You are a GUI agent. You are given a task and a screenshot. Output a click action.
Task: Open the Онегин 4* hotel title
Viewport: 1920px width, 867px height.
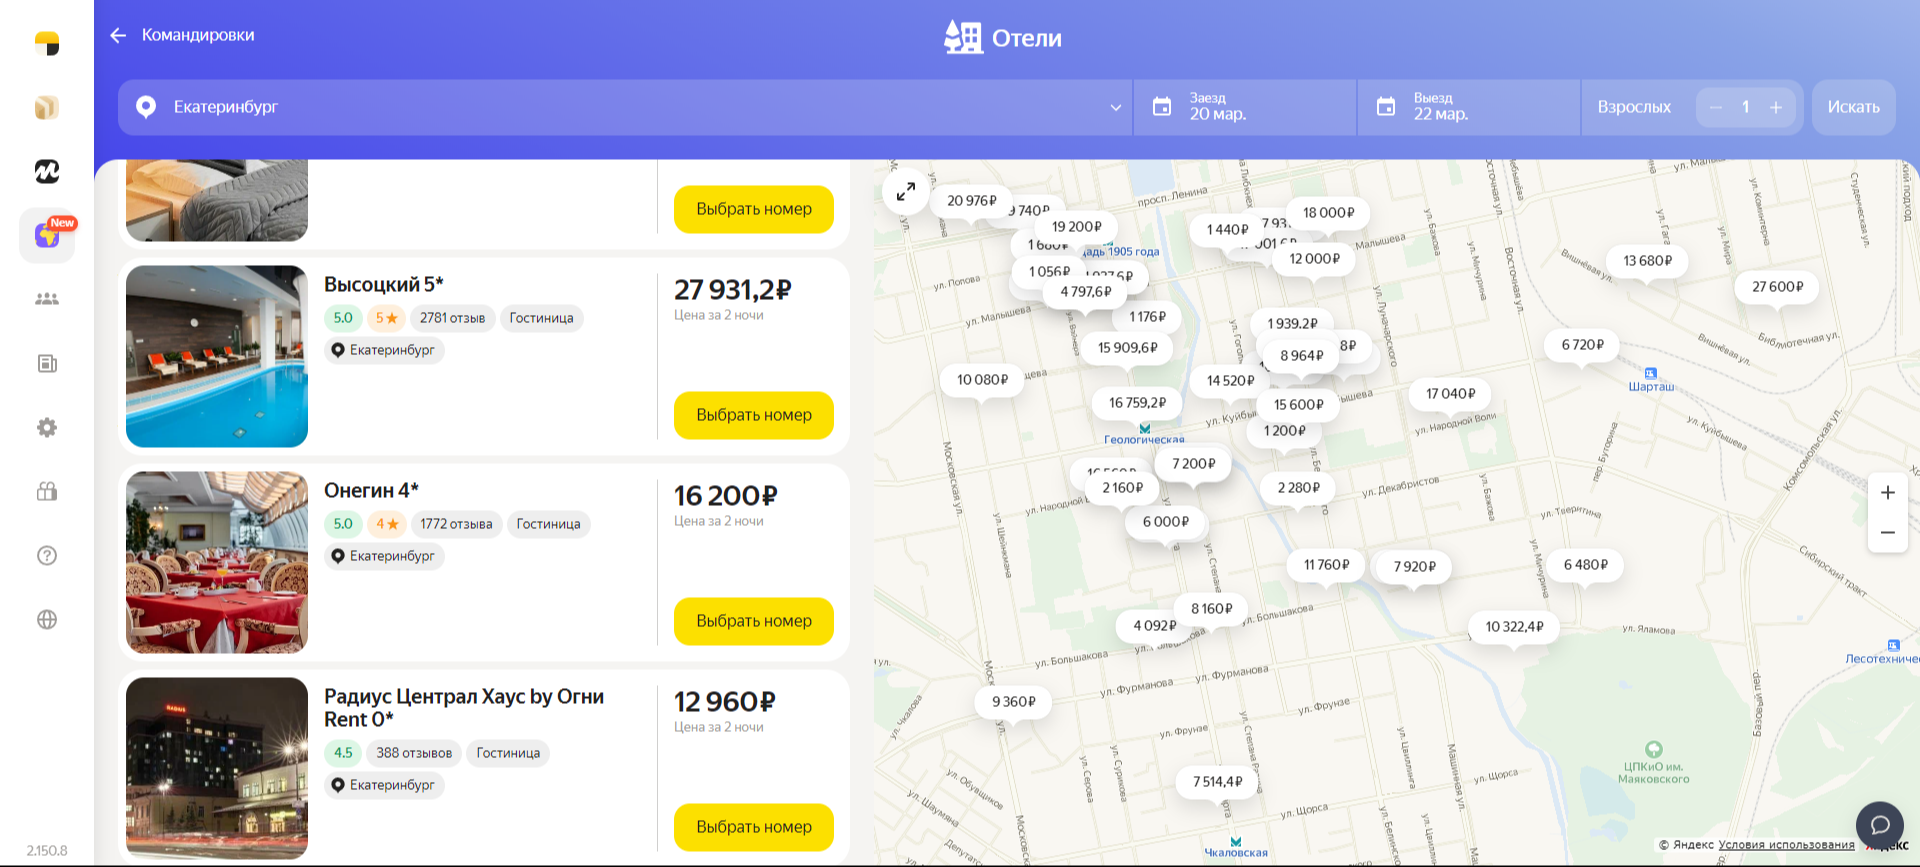point(371,491)
